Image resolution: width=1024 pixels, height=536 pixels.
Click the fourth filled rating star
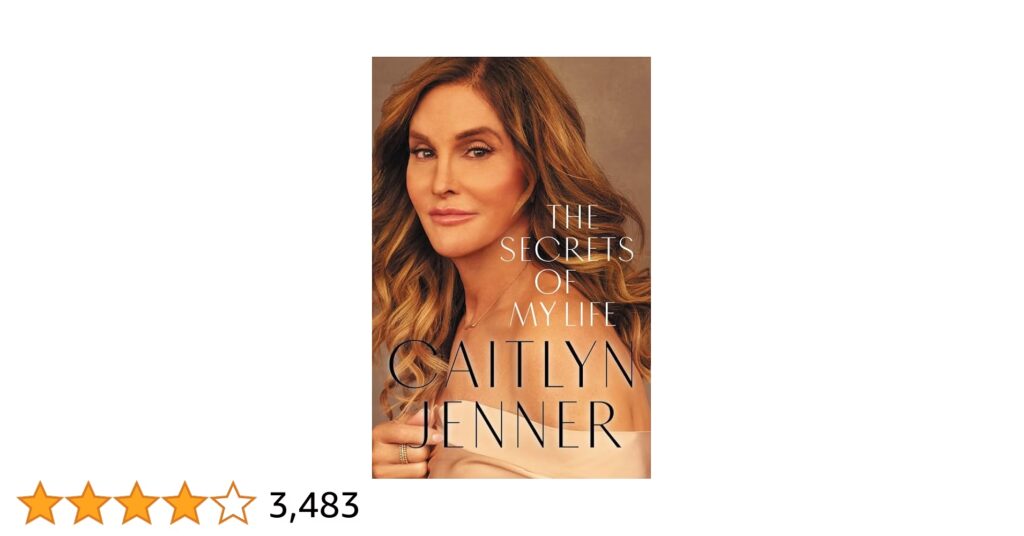(185, 503)
